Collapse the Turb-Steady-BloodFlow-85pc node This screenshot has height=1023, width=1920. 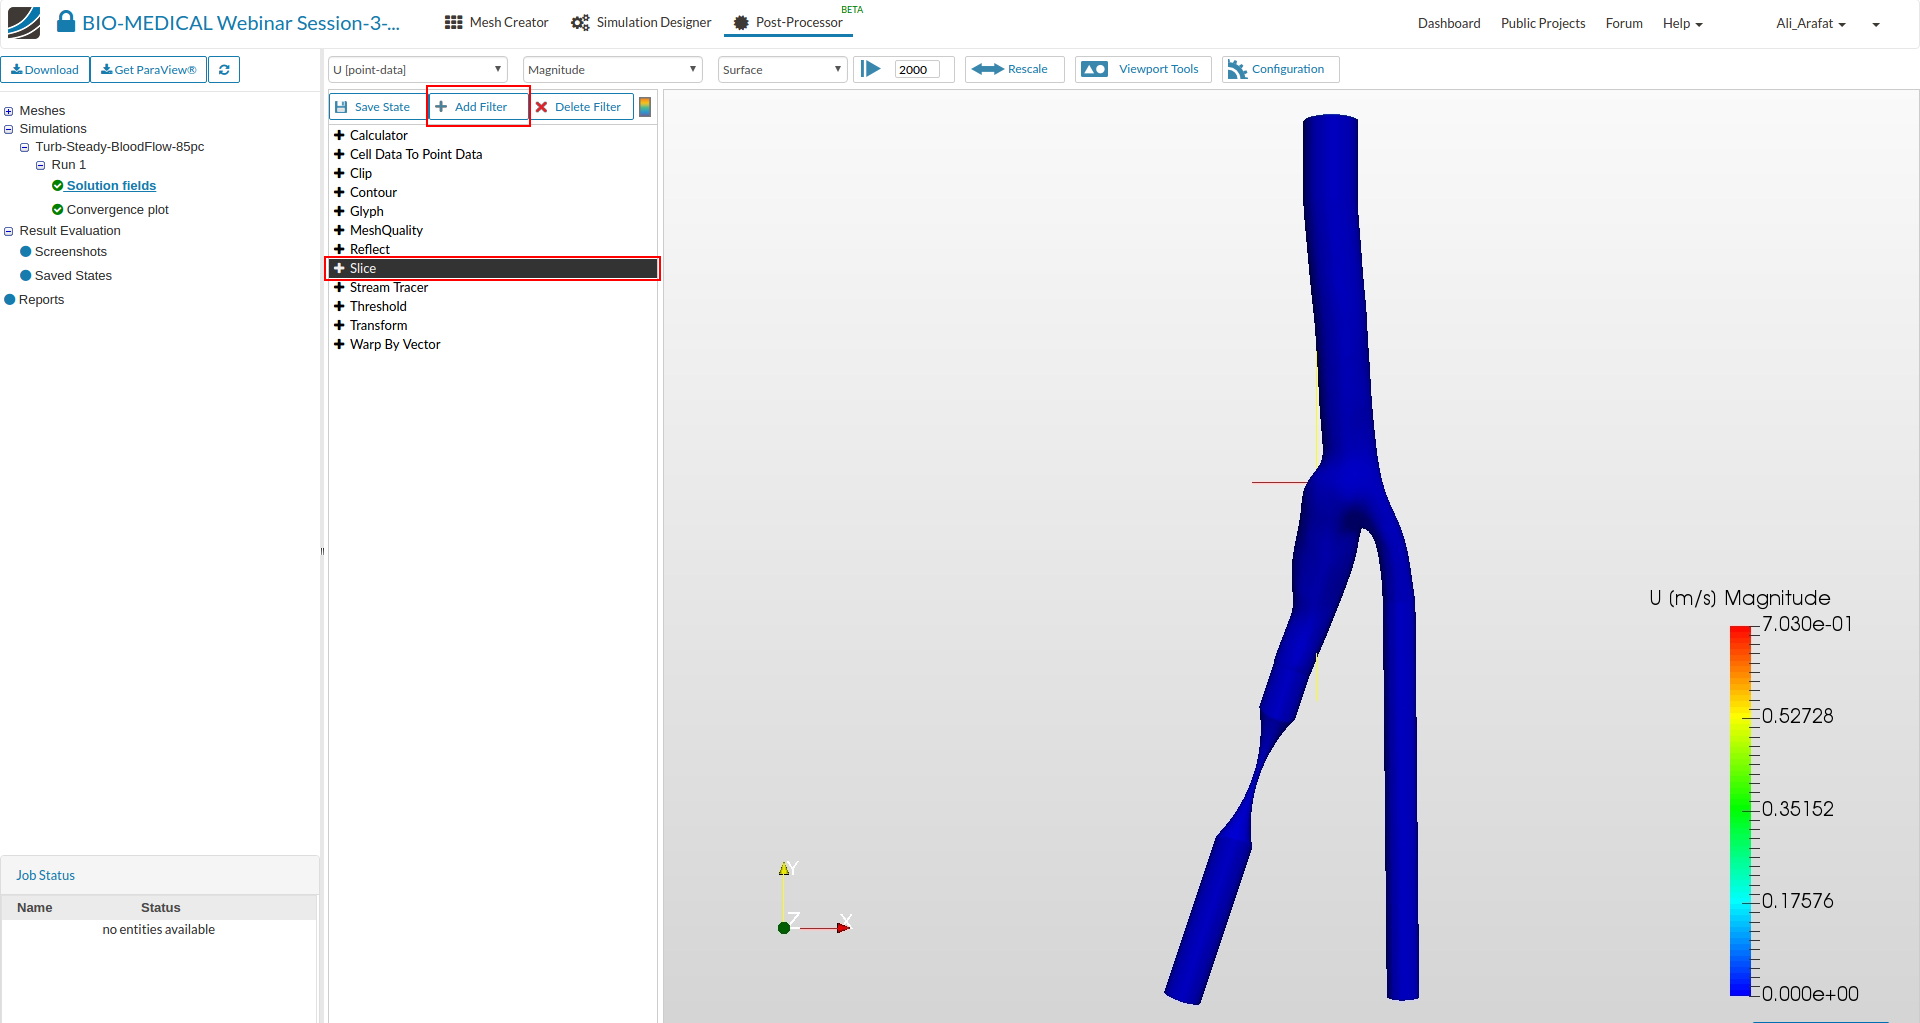pyautogui.click(x=25, y=147)
